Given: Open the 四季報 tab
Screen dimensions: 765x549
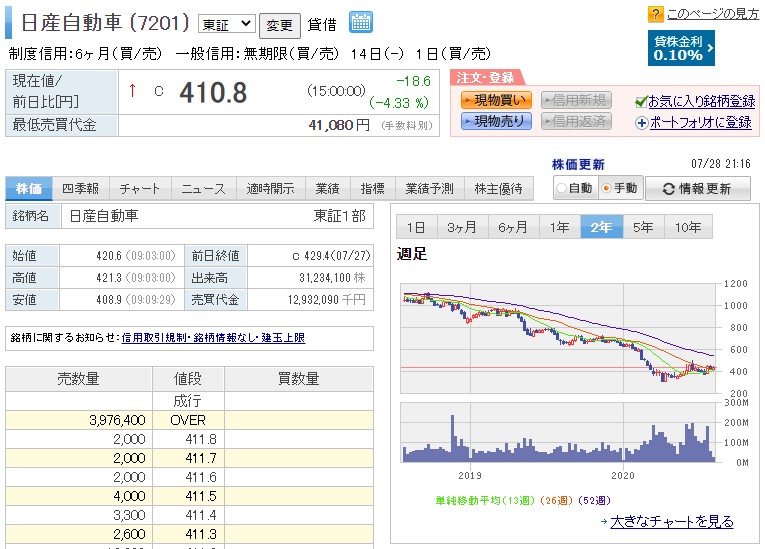Looking at the screenshot, I should (81, 189).
